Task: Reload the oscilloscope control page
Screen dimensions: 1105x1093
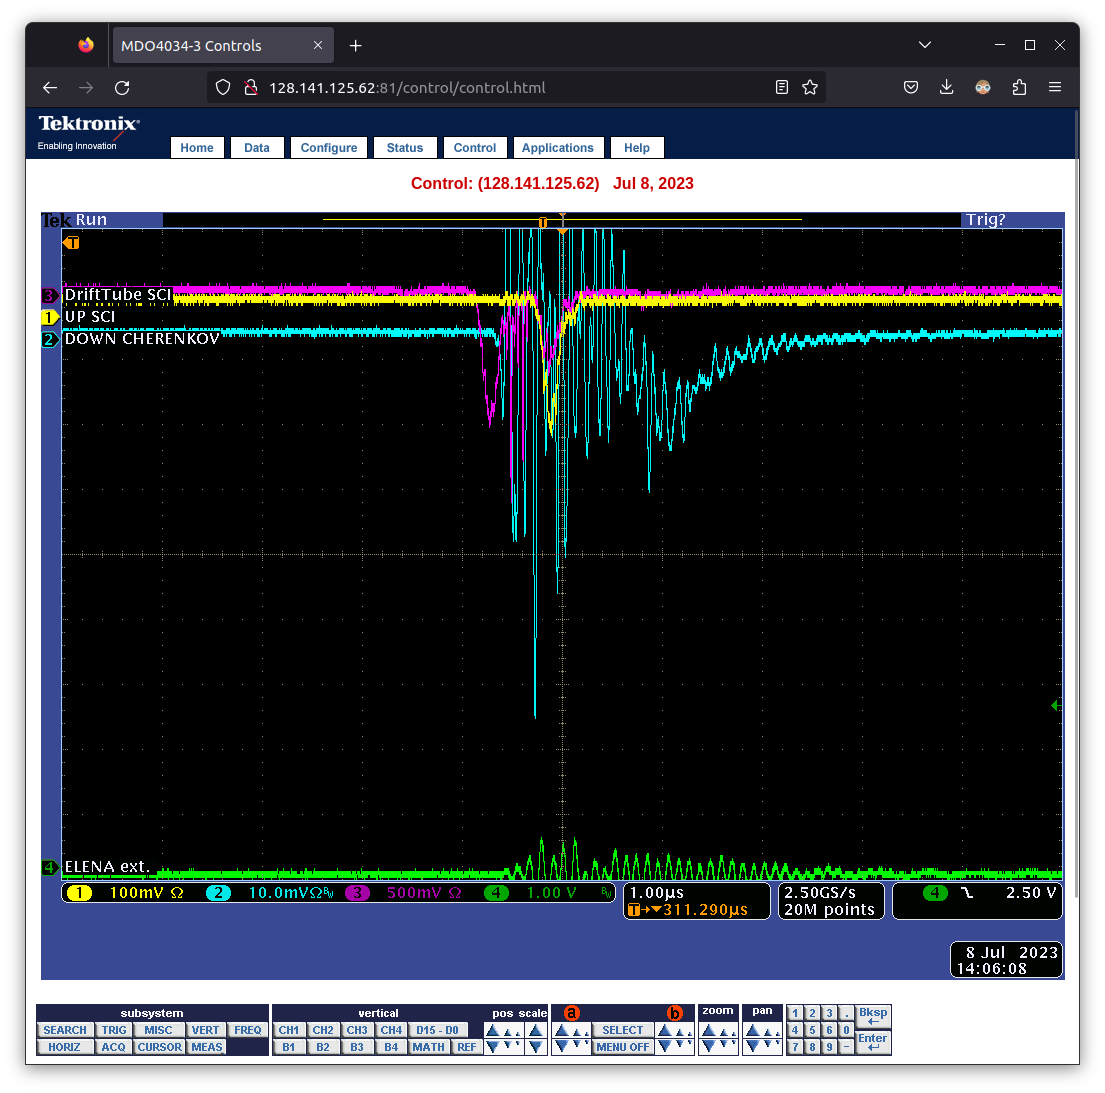Action: [122, 88]
